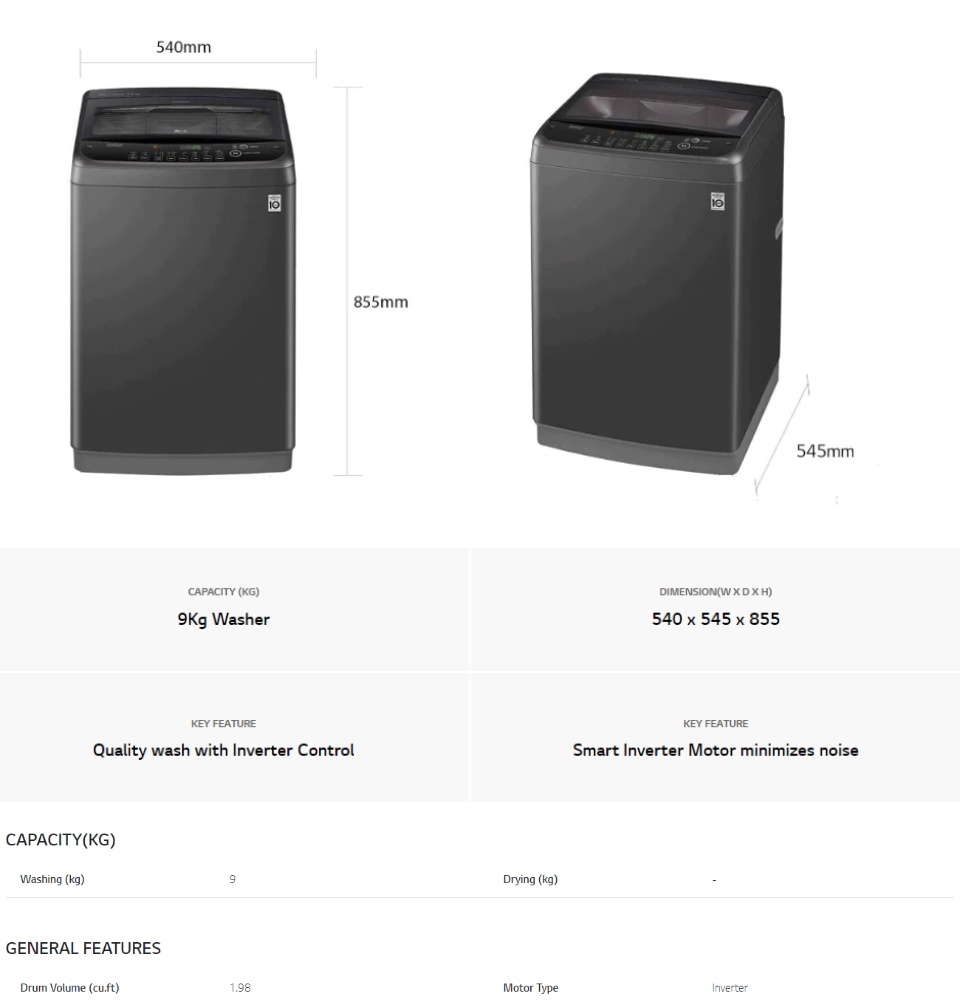The image size is (960, 1000).
Task: Click the warranty badge on angled-view washer
Action: [x=718, y=201]
